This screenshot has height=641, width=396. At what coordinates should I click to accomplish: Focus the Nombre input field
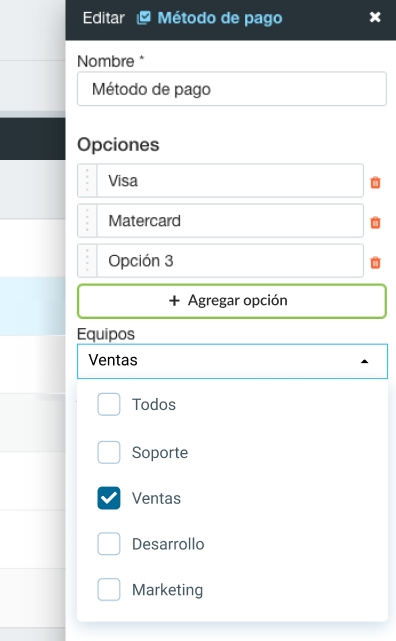tap(232, 89)
